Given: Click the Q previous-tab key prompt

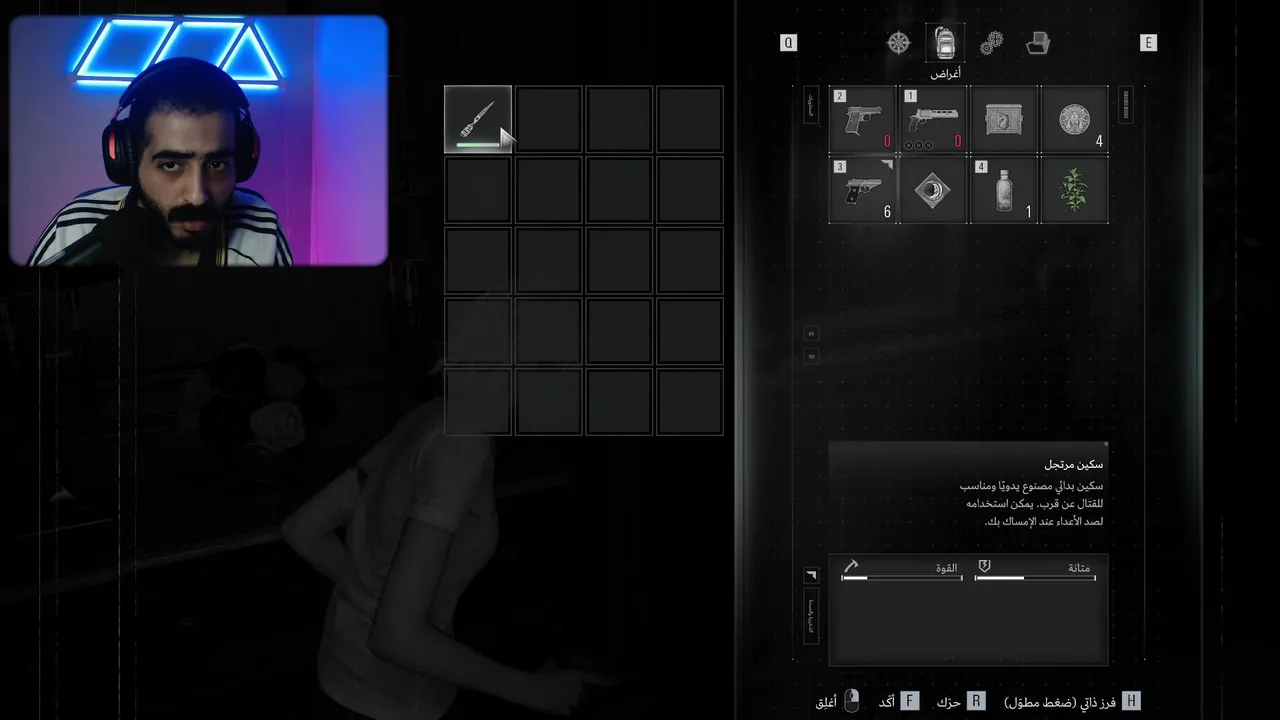Looking at the screenshot, I should pyautogui.click(x=789, y=43).
